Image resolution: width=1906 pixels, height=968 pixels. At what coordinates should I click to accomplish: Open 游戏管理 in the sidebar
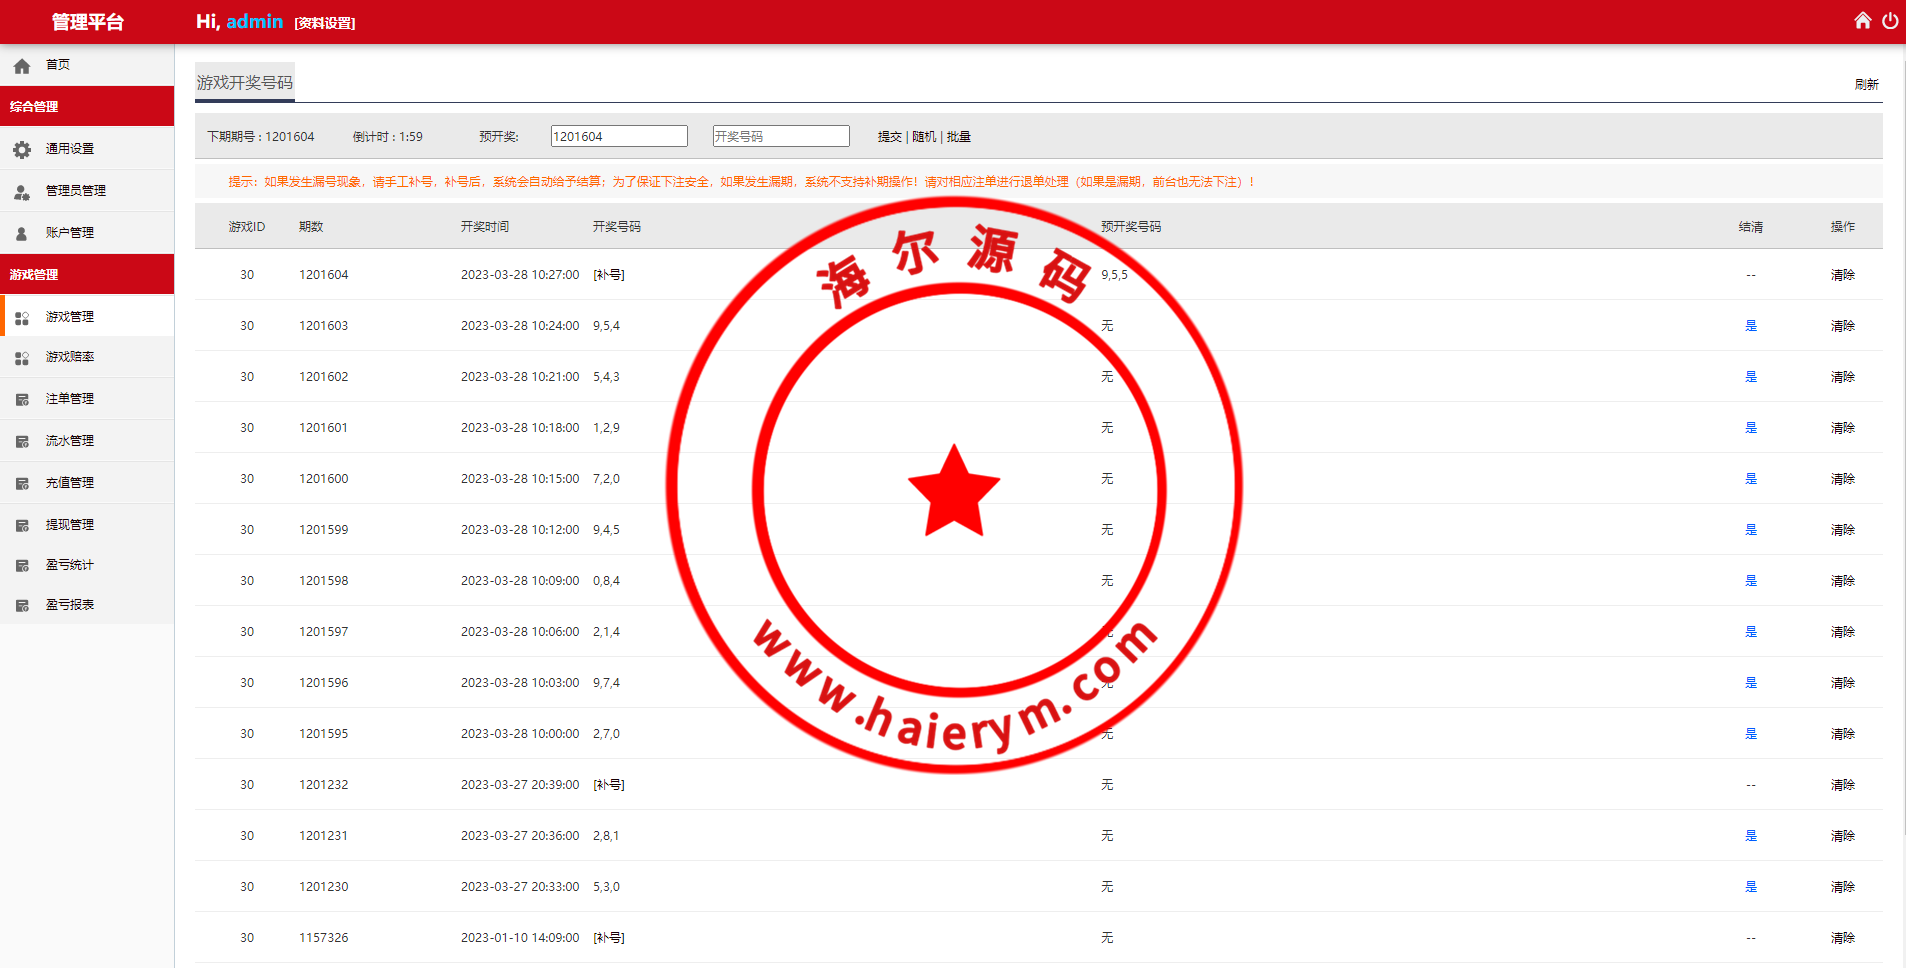(70, 317)
